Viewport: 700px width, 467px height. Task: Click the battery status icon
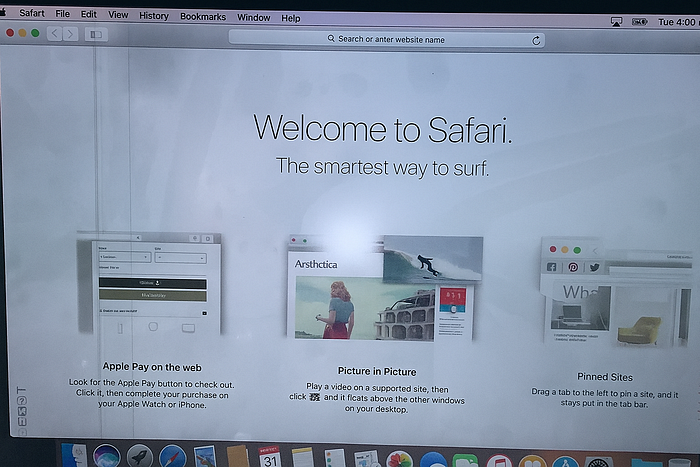pos(639,21)
